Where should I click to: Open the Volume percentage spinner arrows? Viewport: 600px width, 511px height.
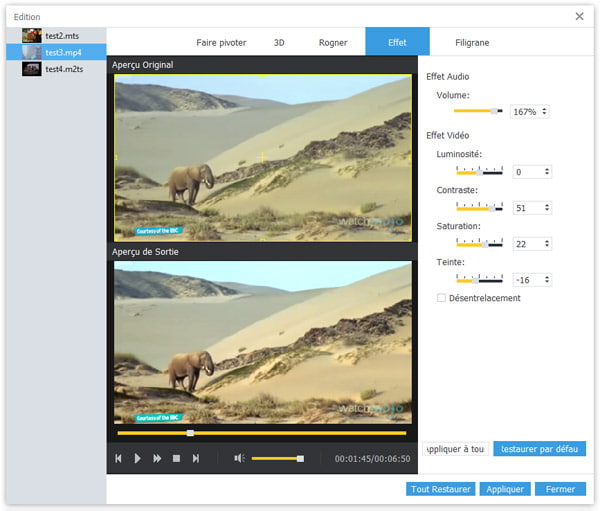pyautogui.click(x=544, y=112)
